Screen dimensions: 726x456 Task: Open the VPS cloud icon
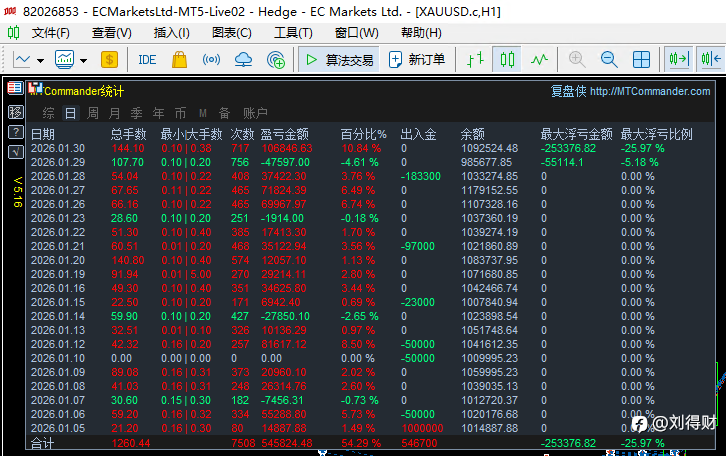tap(243, 59)
